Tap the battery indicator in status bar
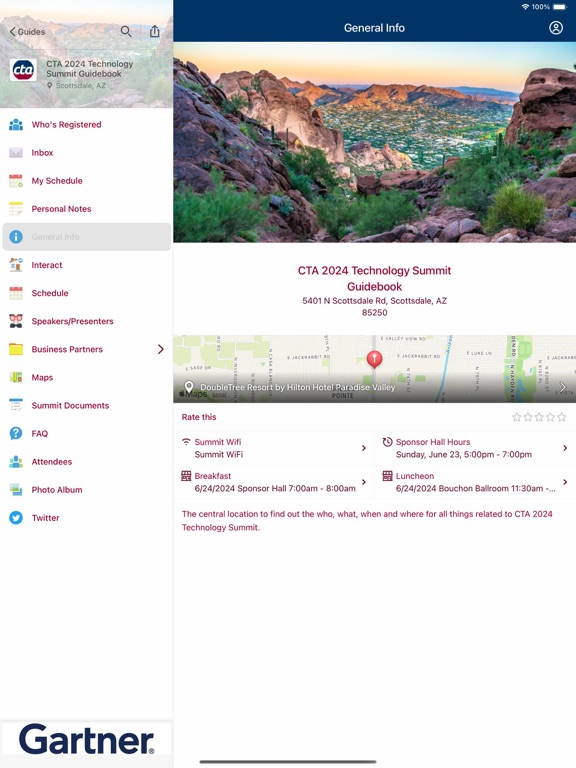576x768 pixels. [x=560, y=7]
